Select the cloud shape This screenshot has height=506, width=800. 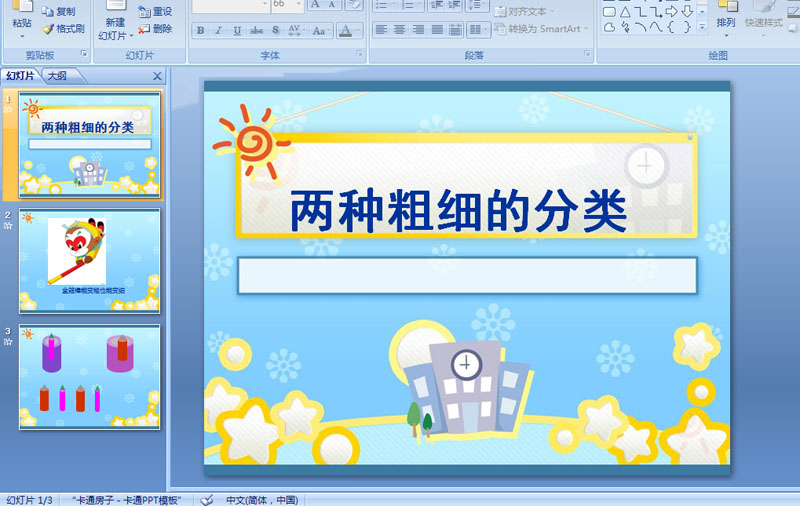point(609,27)
